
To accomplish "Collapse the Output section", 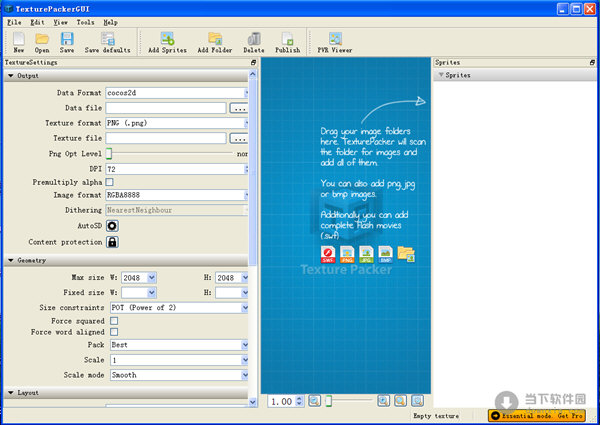I will point(11,76).
